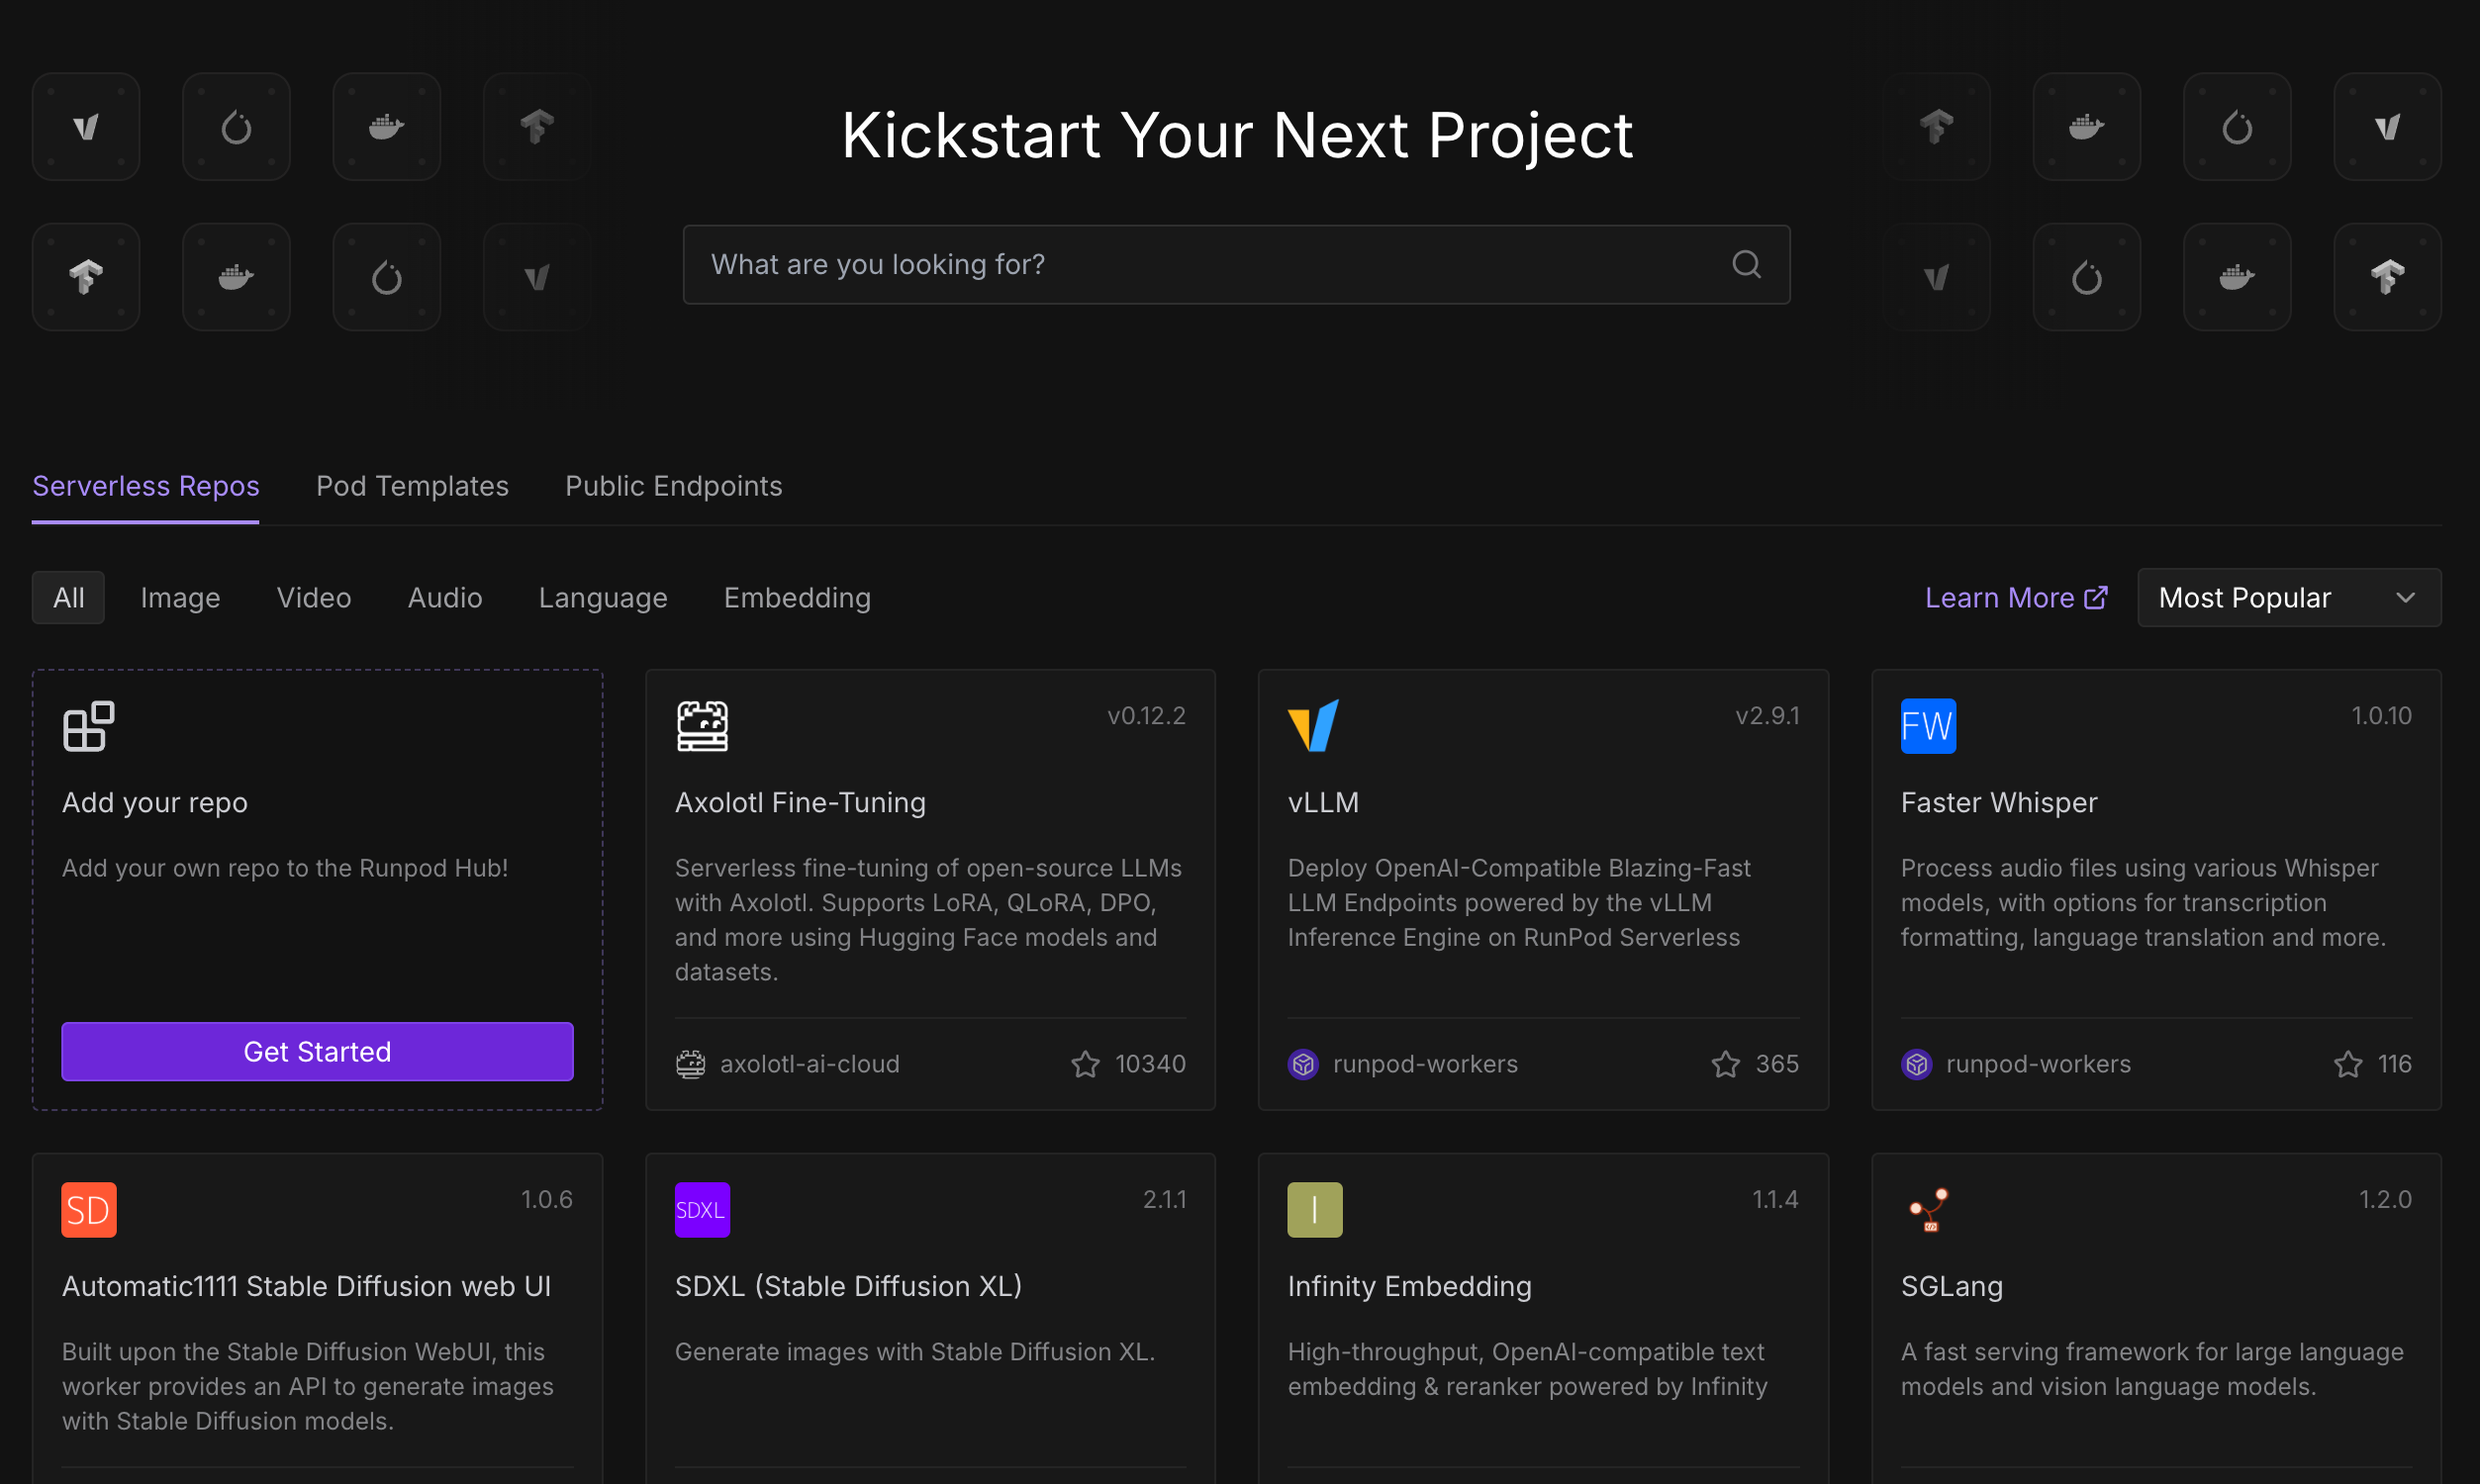This screenshot has width=2480, height=1484.
Task: Filter repos by Video
Action: coord(314,598)
